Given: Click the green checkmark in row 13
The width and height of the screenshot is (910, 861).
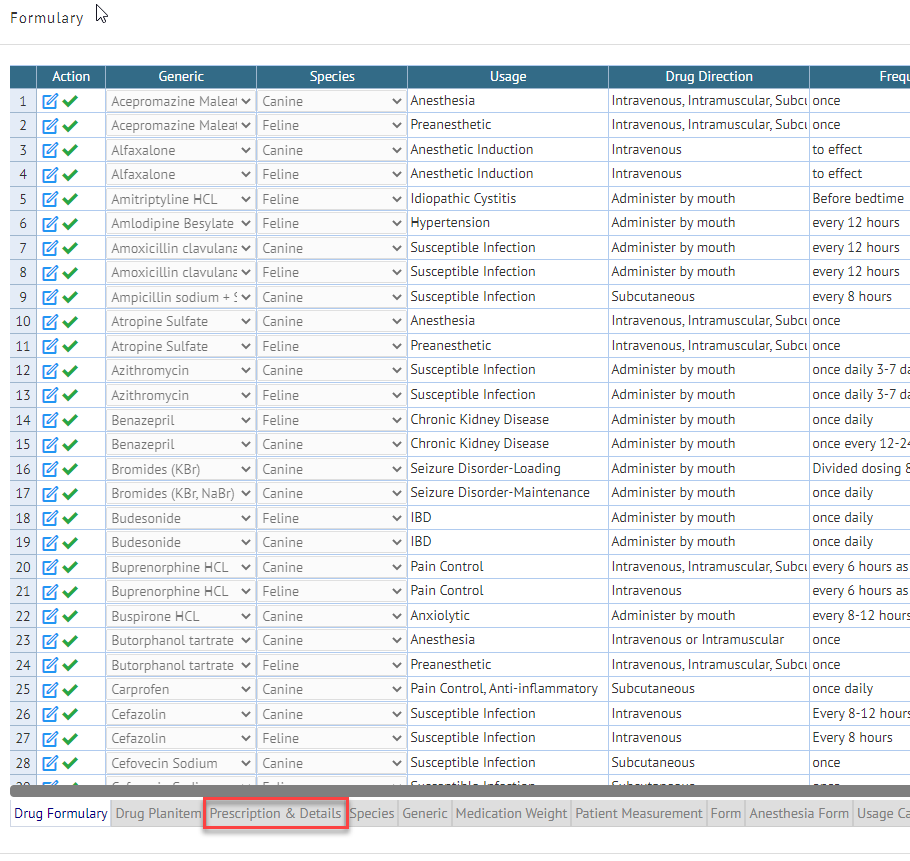Looking at the screenshot, I should (70, 395).
